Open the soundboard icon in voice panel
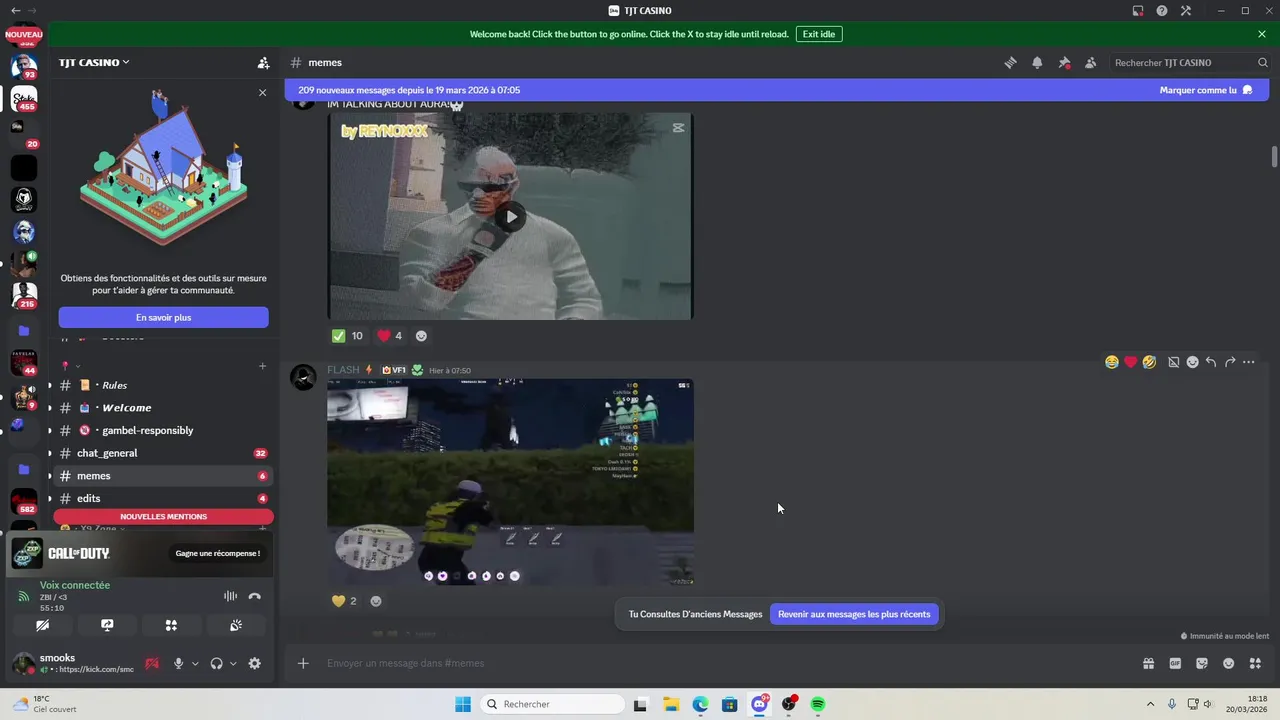The height and width of the screenshot is (720, 1280). point(236,625)
